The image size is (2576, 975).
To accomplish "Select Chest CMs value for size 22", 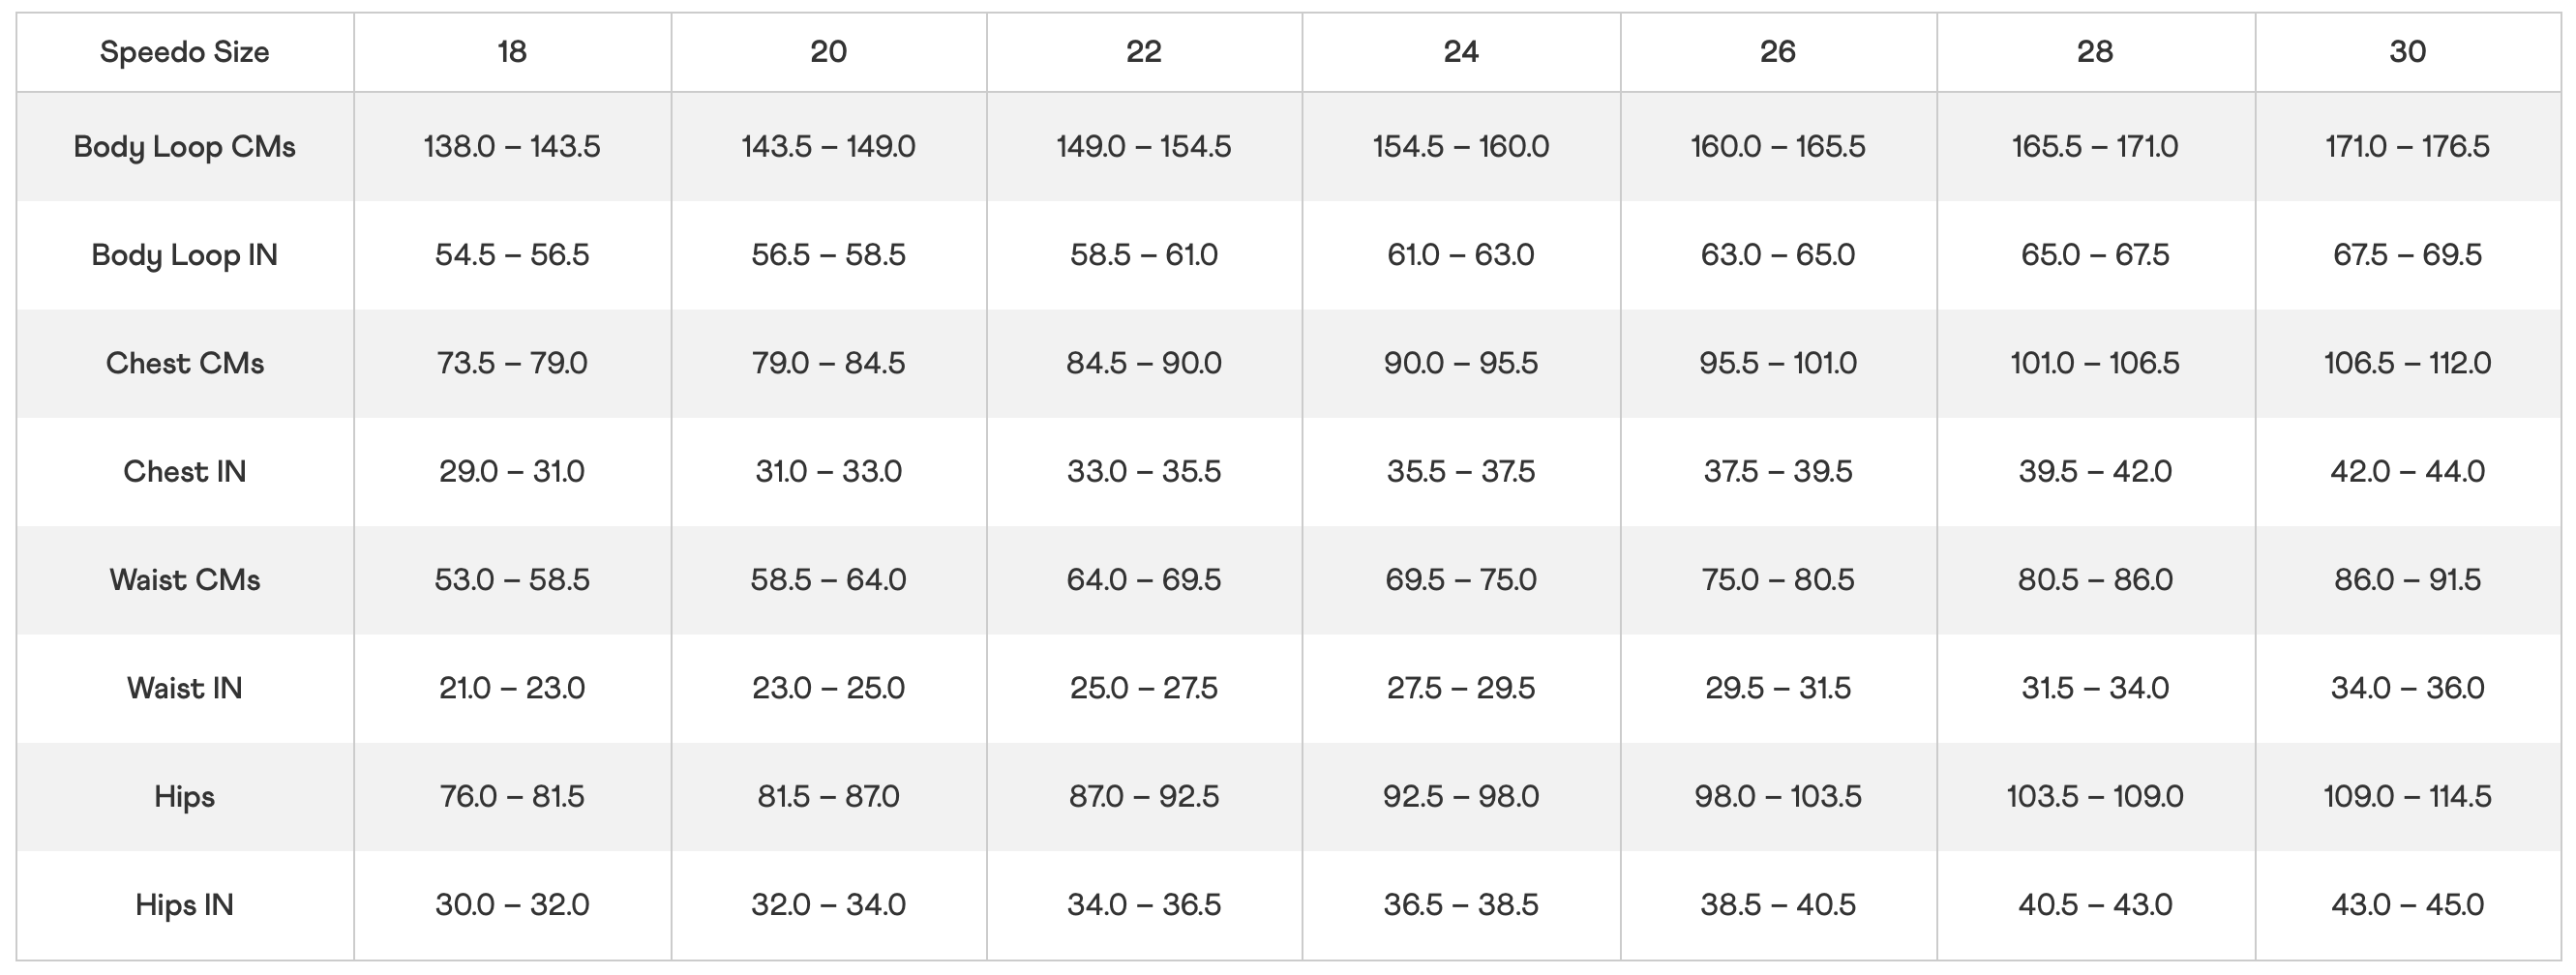I will [x=1143, y=363].
